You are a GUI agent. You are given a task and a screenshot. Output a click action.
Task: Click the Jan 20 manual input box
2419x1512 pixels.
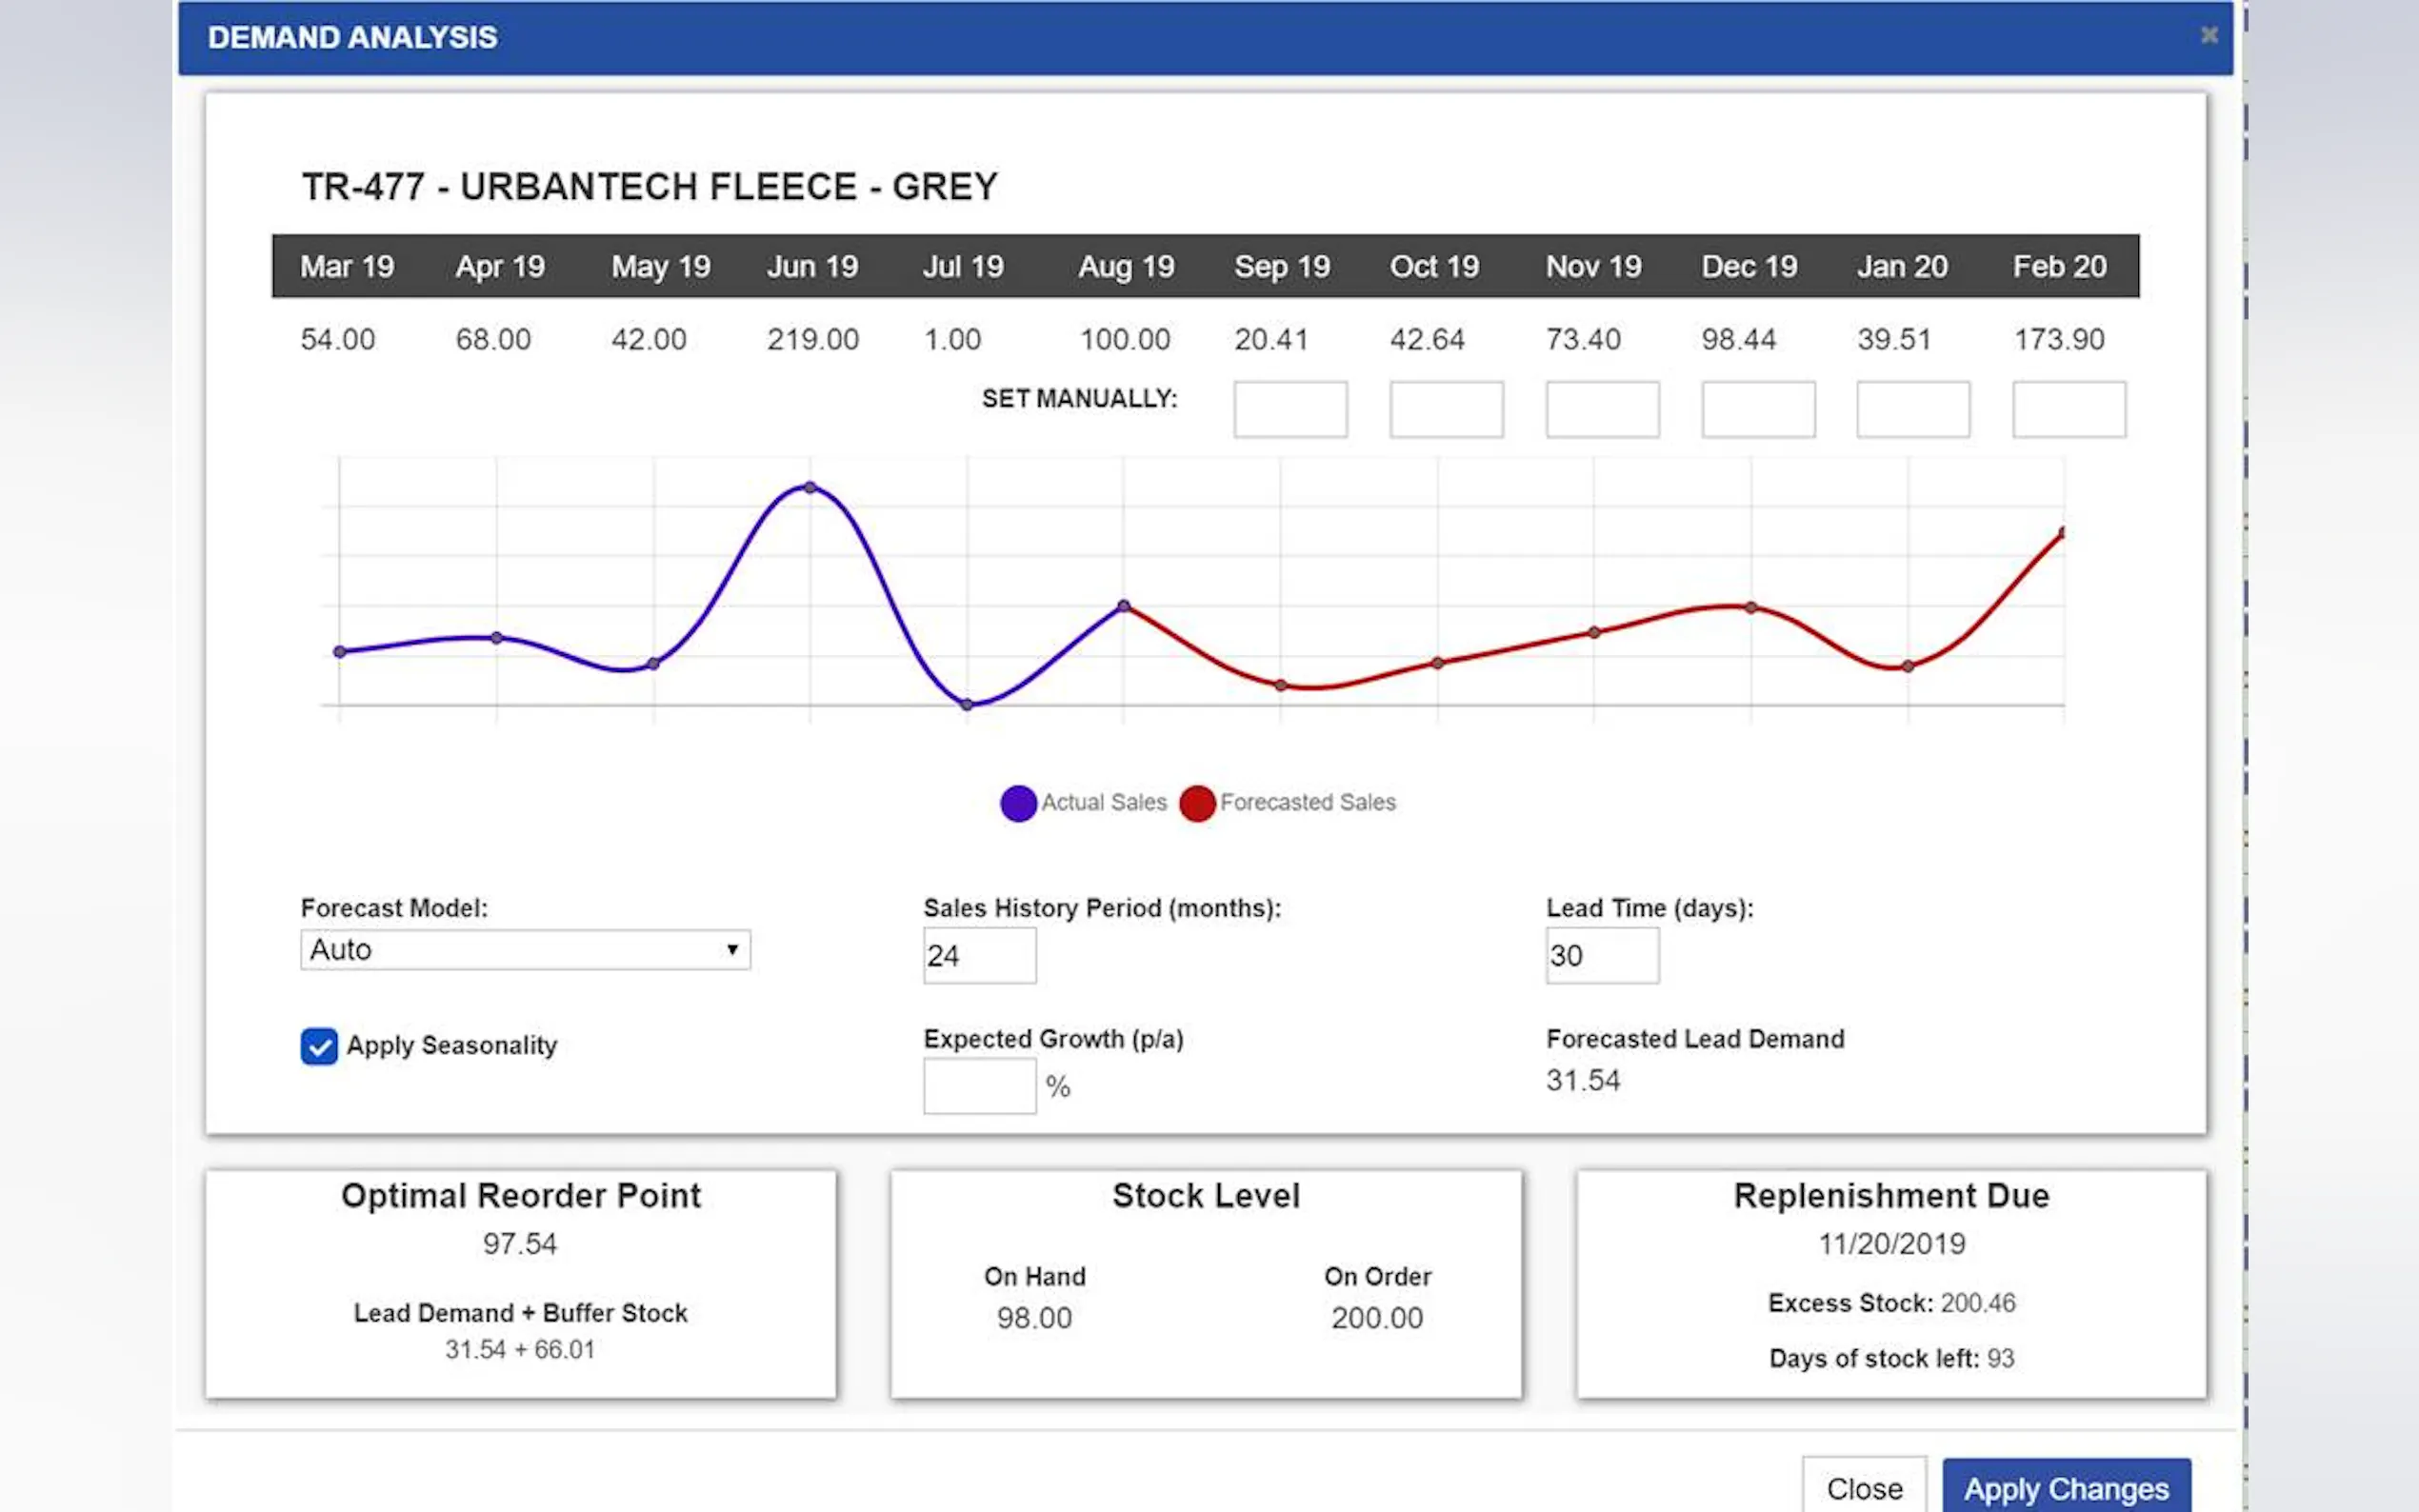(1913, 409)
